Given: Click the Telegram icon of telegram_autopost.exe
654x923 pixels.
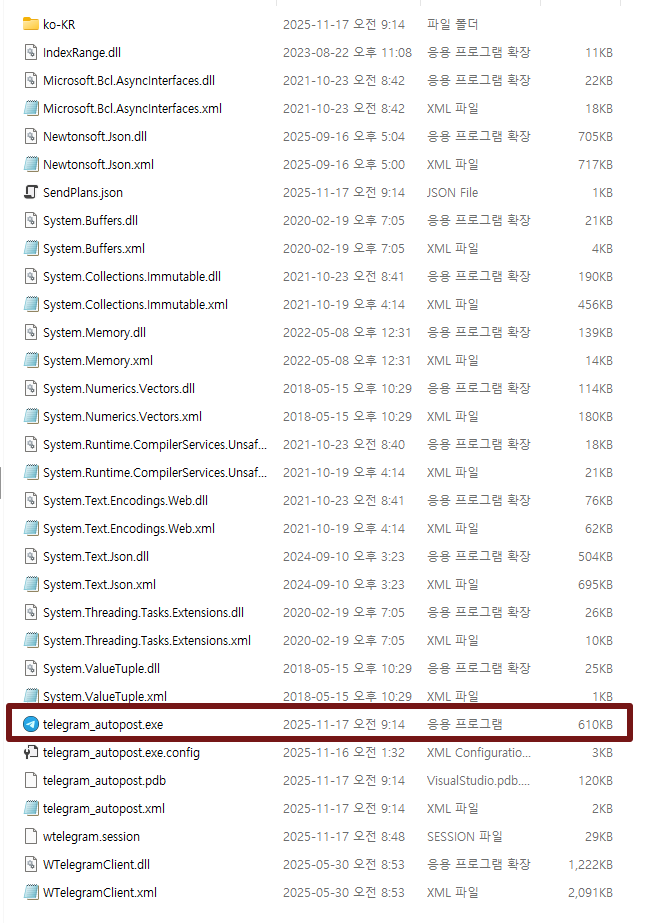Looking at the screenshot, I should (31, 724).
